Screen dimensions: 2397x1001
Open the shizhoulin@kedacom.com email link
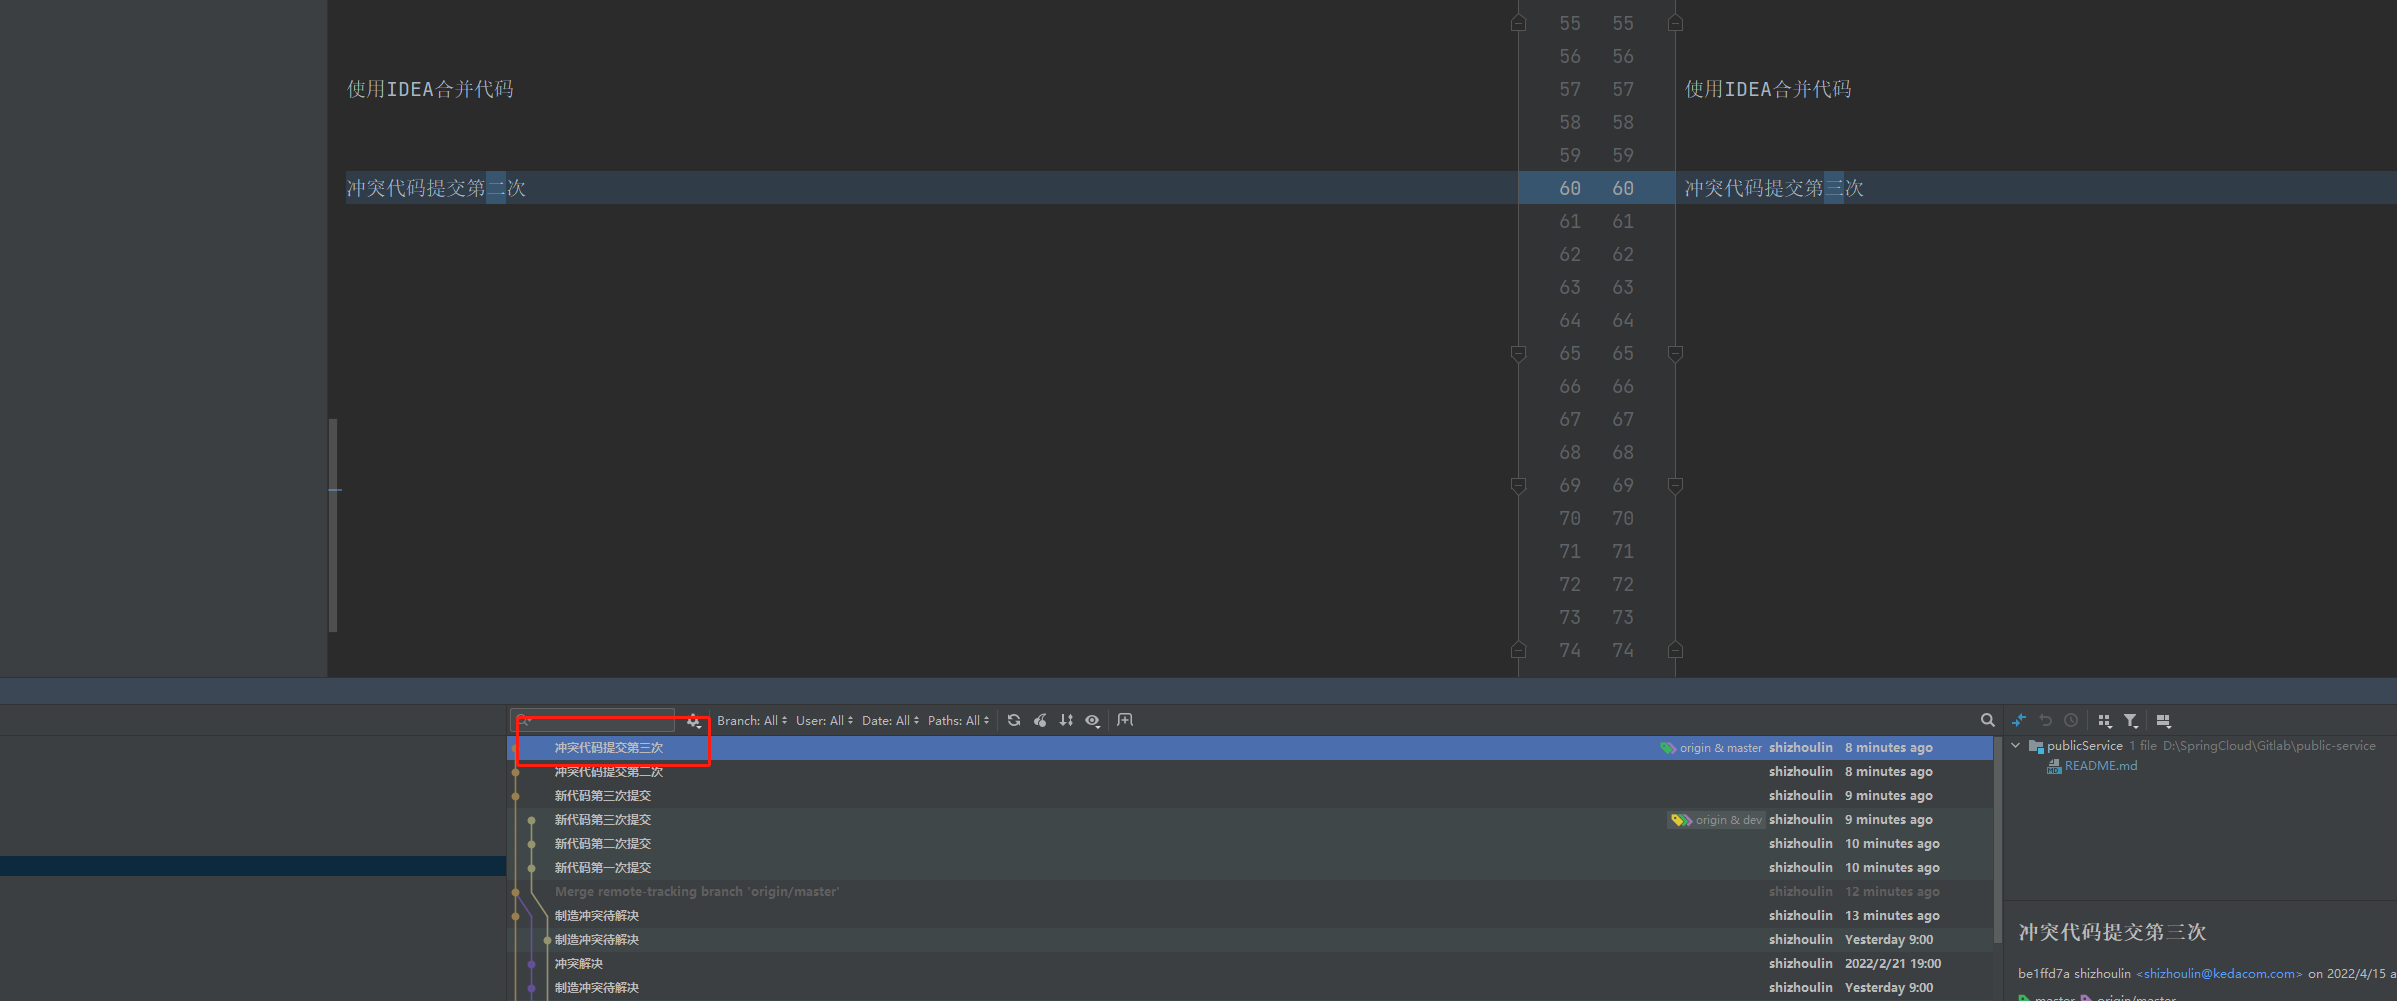pos(2219,974)
